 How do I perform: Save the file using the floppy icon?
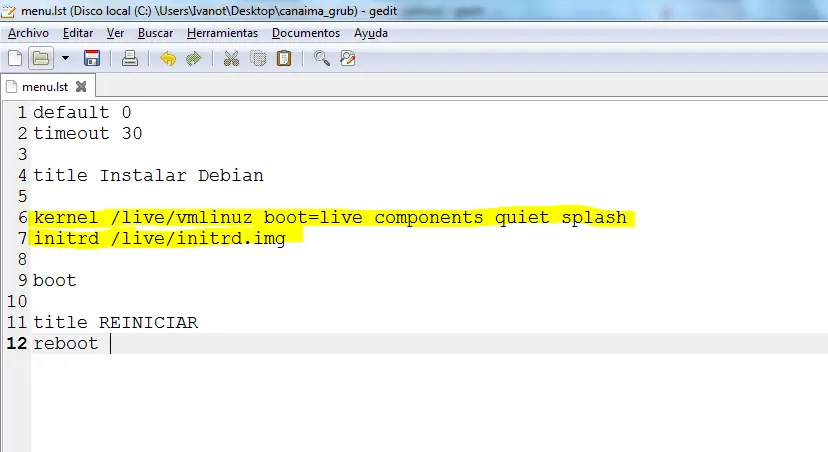(x=92, y=58)
